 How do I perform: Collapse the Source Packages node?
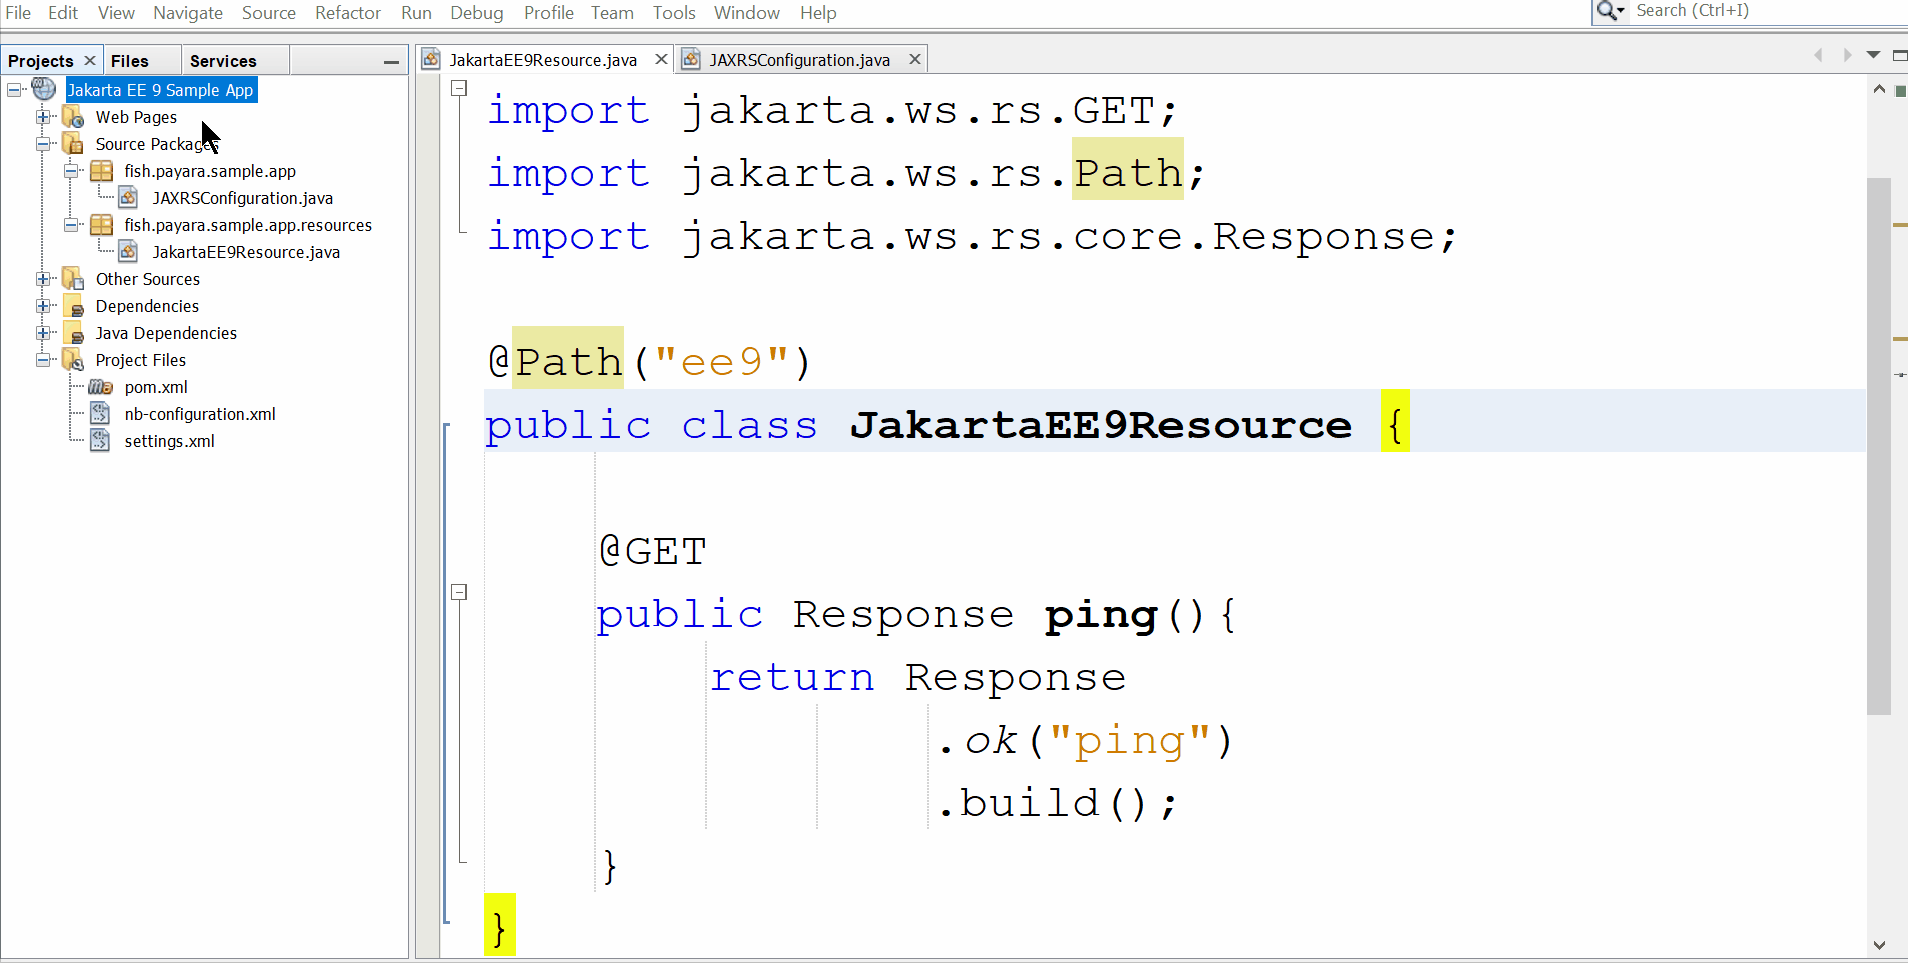tap(43, 144)
